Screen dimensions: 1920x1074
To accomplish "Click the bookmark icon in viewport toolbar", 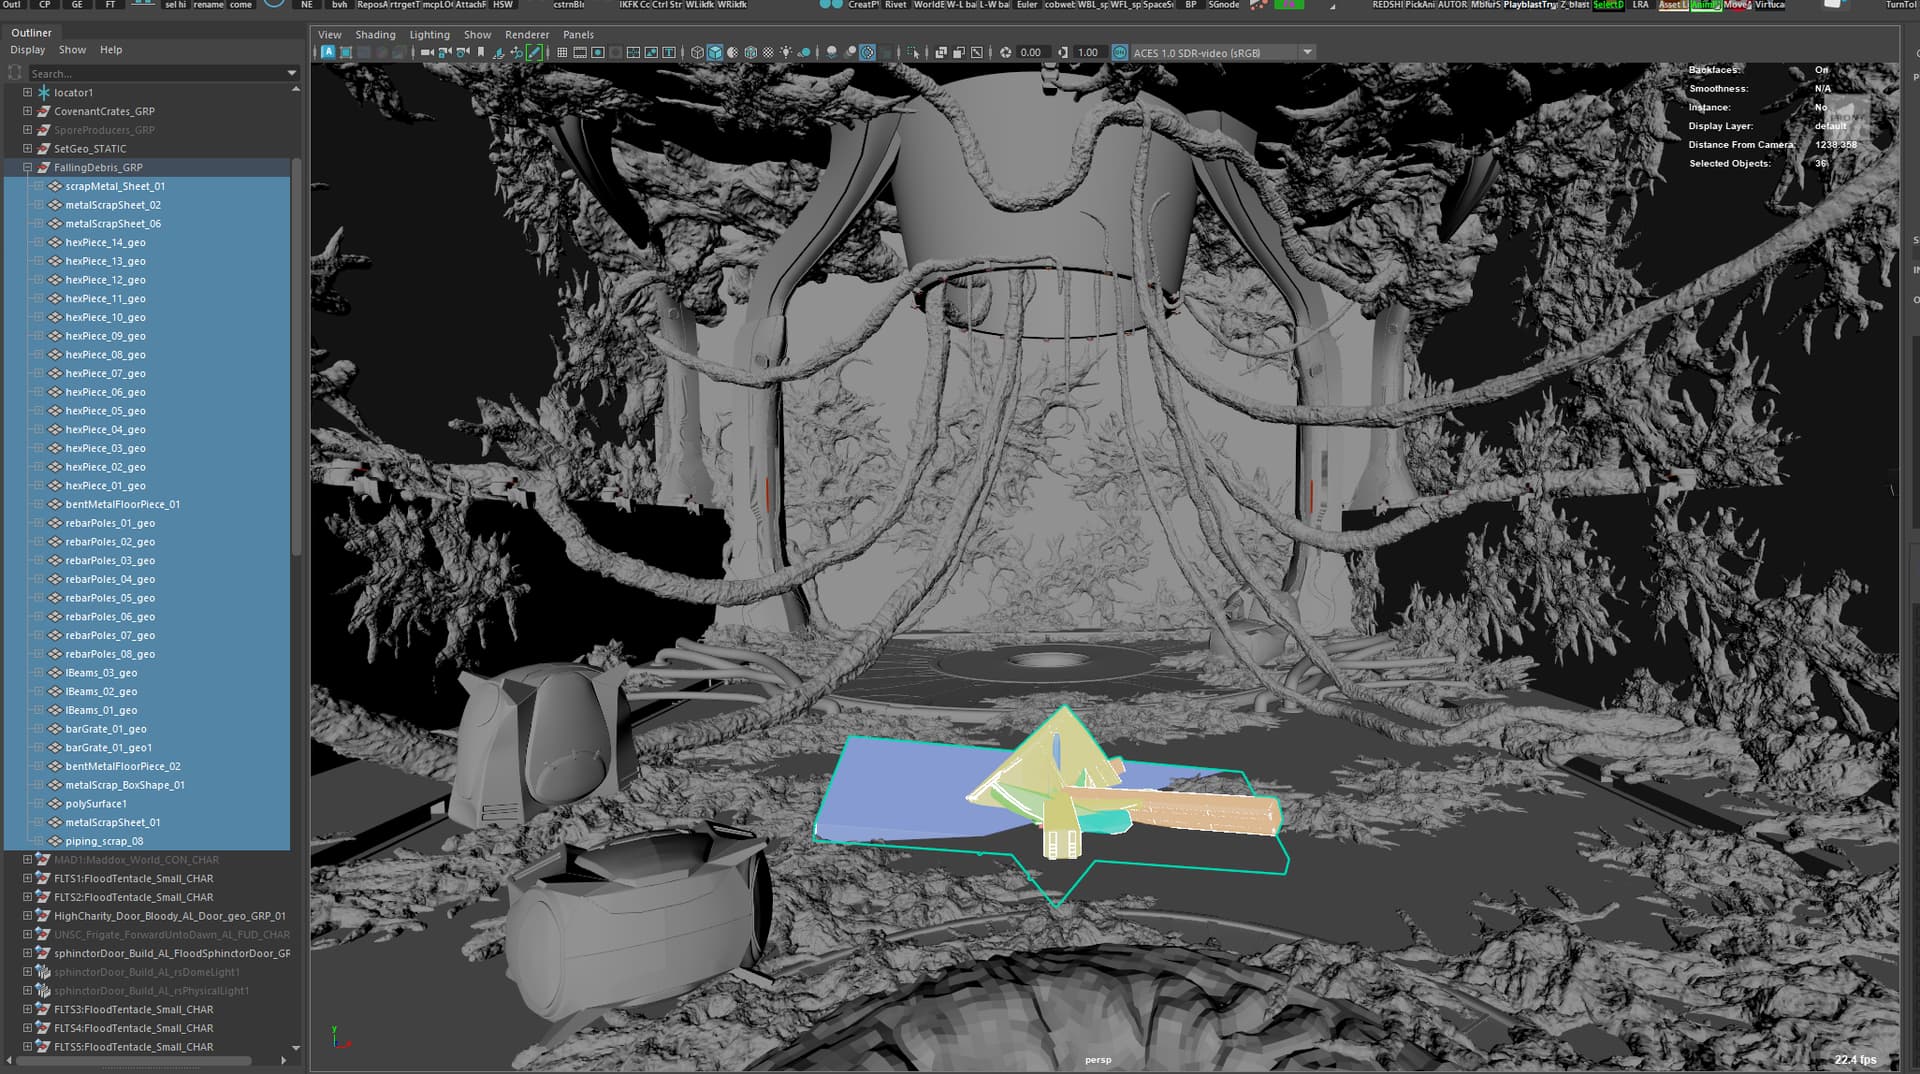I will [481, 52].
